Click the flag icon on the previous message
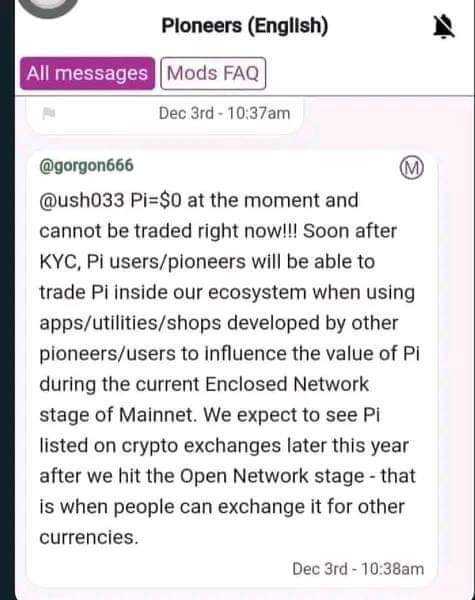 click(x=49, y=113)
